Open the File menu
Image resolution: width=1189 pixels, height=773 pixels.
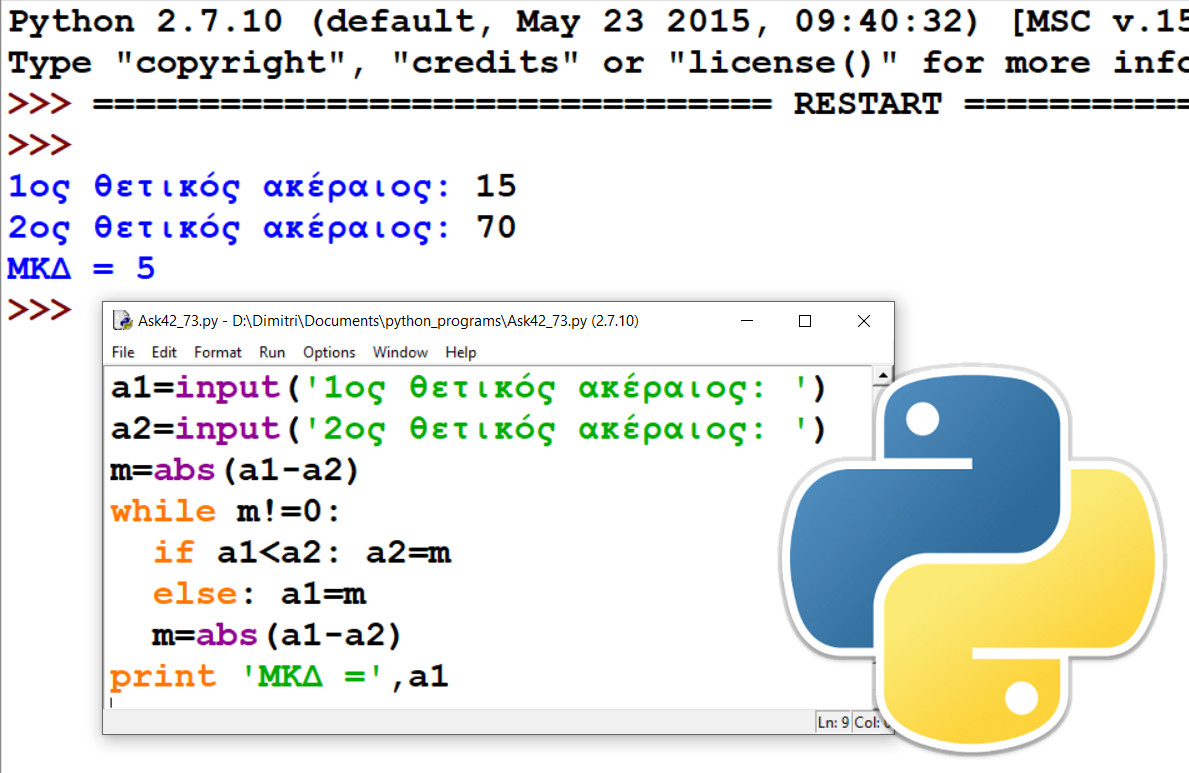(123, 352)
